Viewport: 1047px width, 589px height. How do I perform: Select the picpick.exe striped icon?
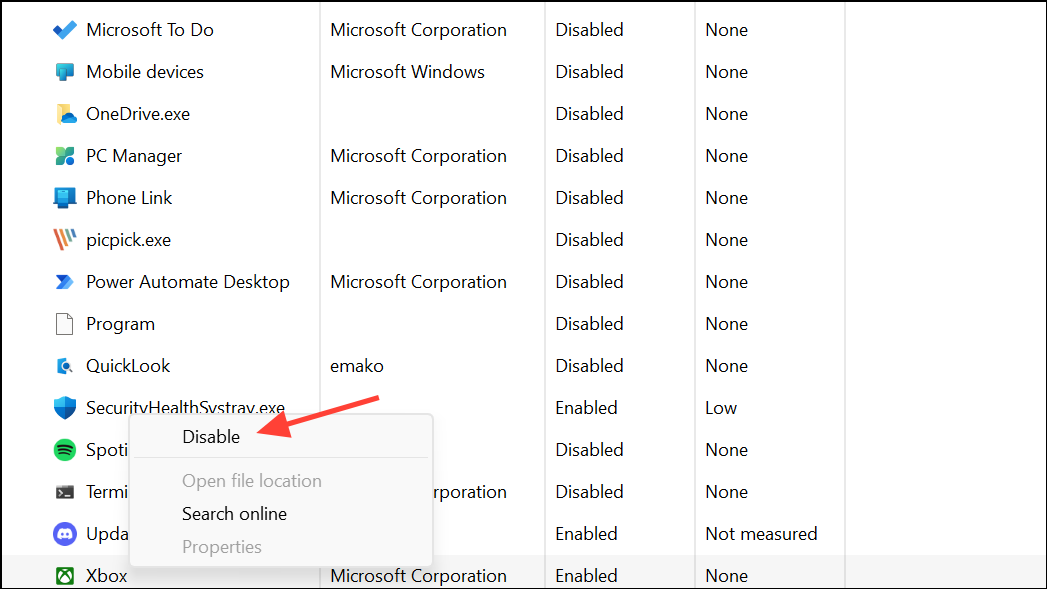point(65,240)
